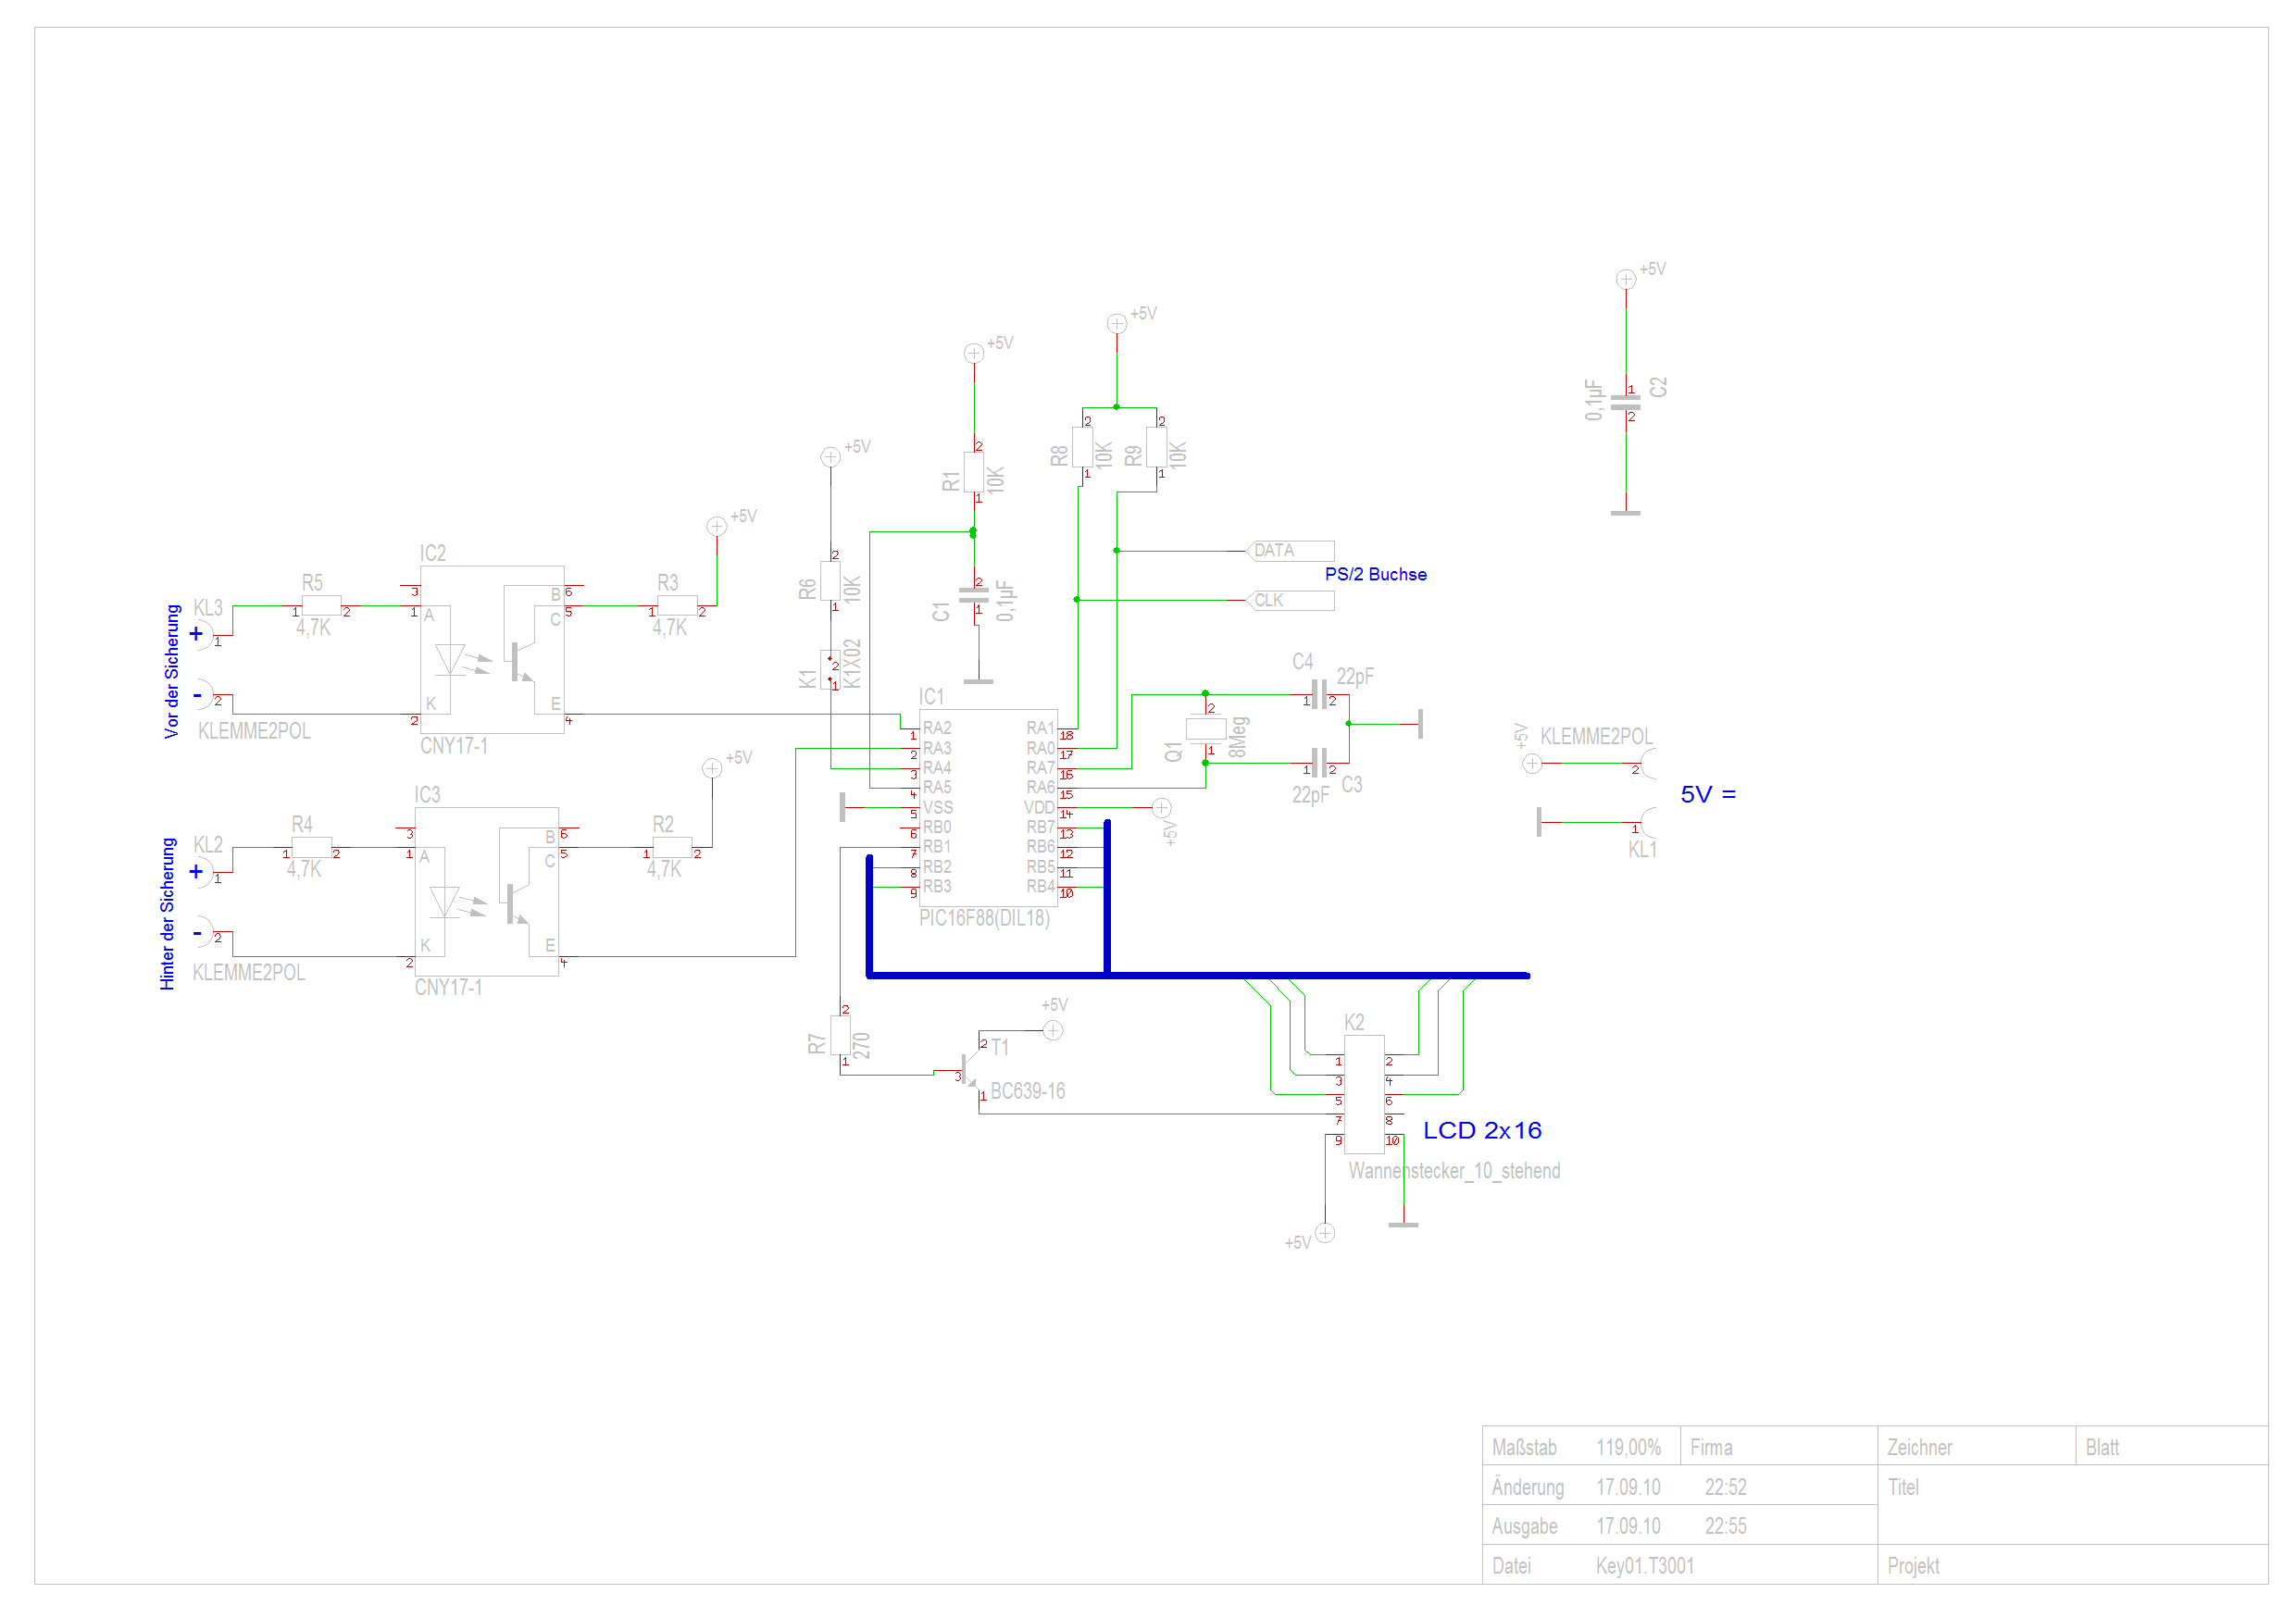The width and height of the screenshot is (2296, 1618).
Task: Click the RA2 pin label on IC1
Action: [937, 729]
